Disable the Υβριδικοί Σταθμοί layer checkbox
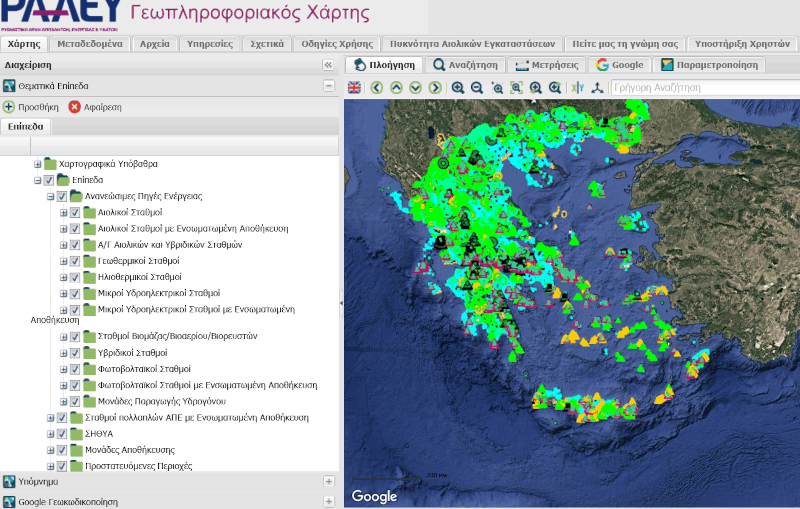Viewport: 800px width, 509px height. 75,353
